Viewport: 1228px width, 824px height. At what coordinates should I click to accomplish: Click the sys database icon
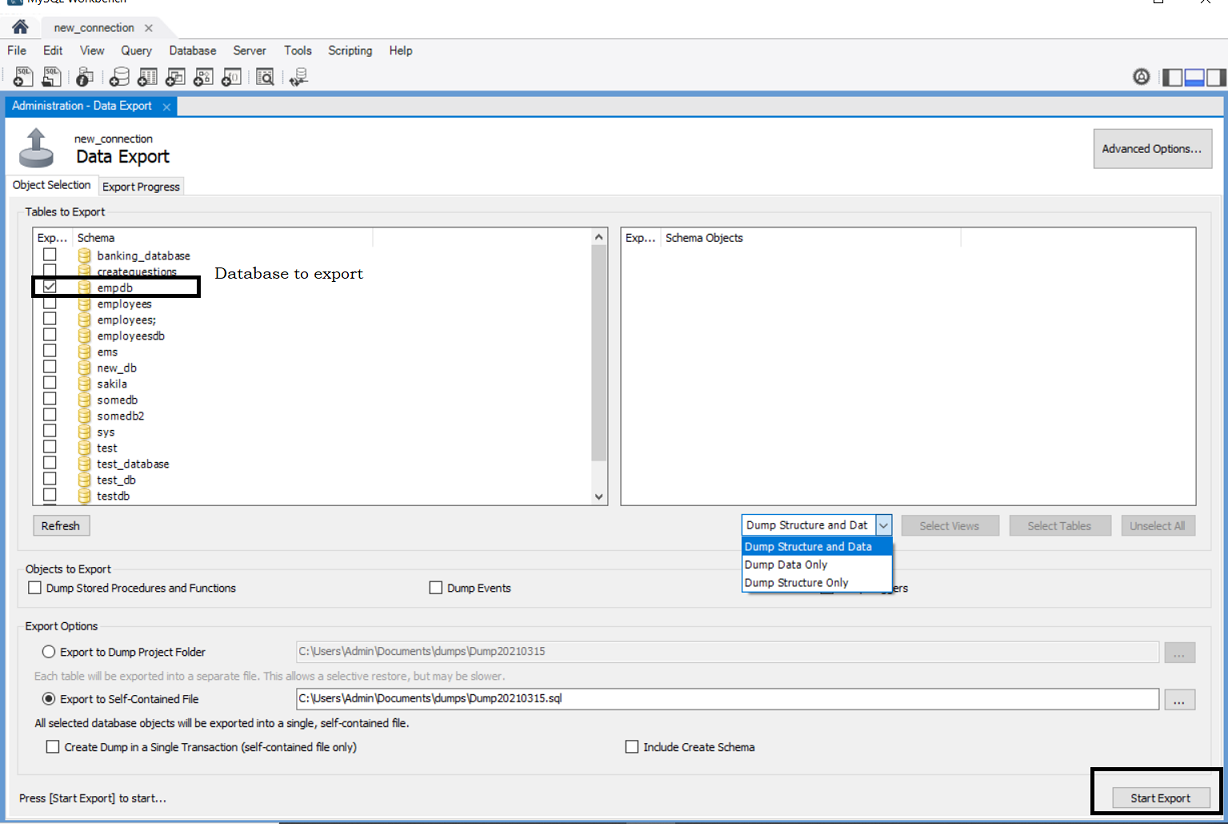click(x=85, y=432)
